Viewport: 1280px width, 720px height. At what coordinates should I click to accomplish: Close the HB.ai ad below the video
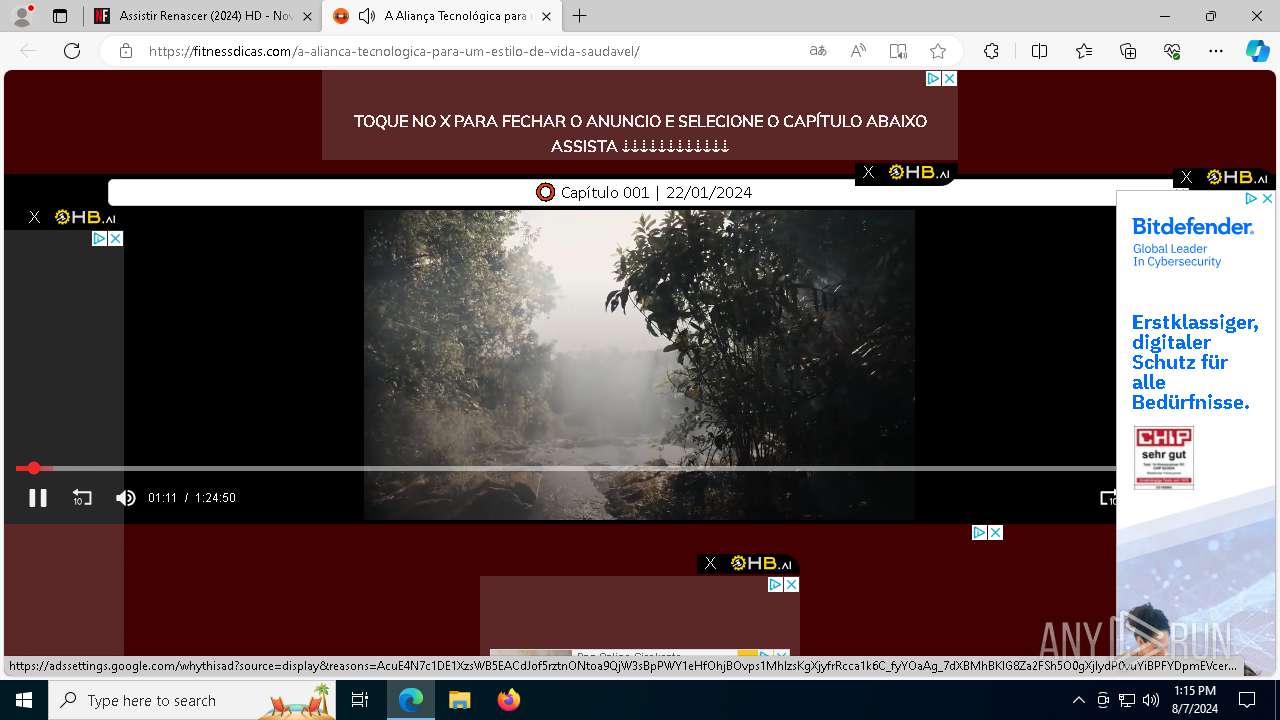tap(710, 563)
